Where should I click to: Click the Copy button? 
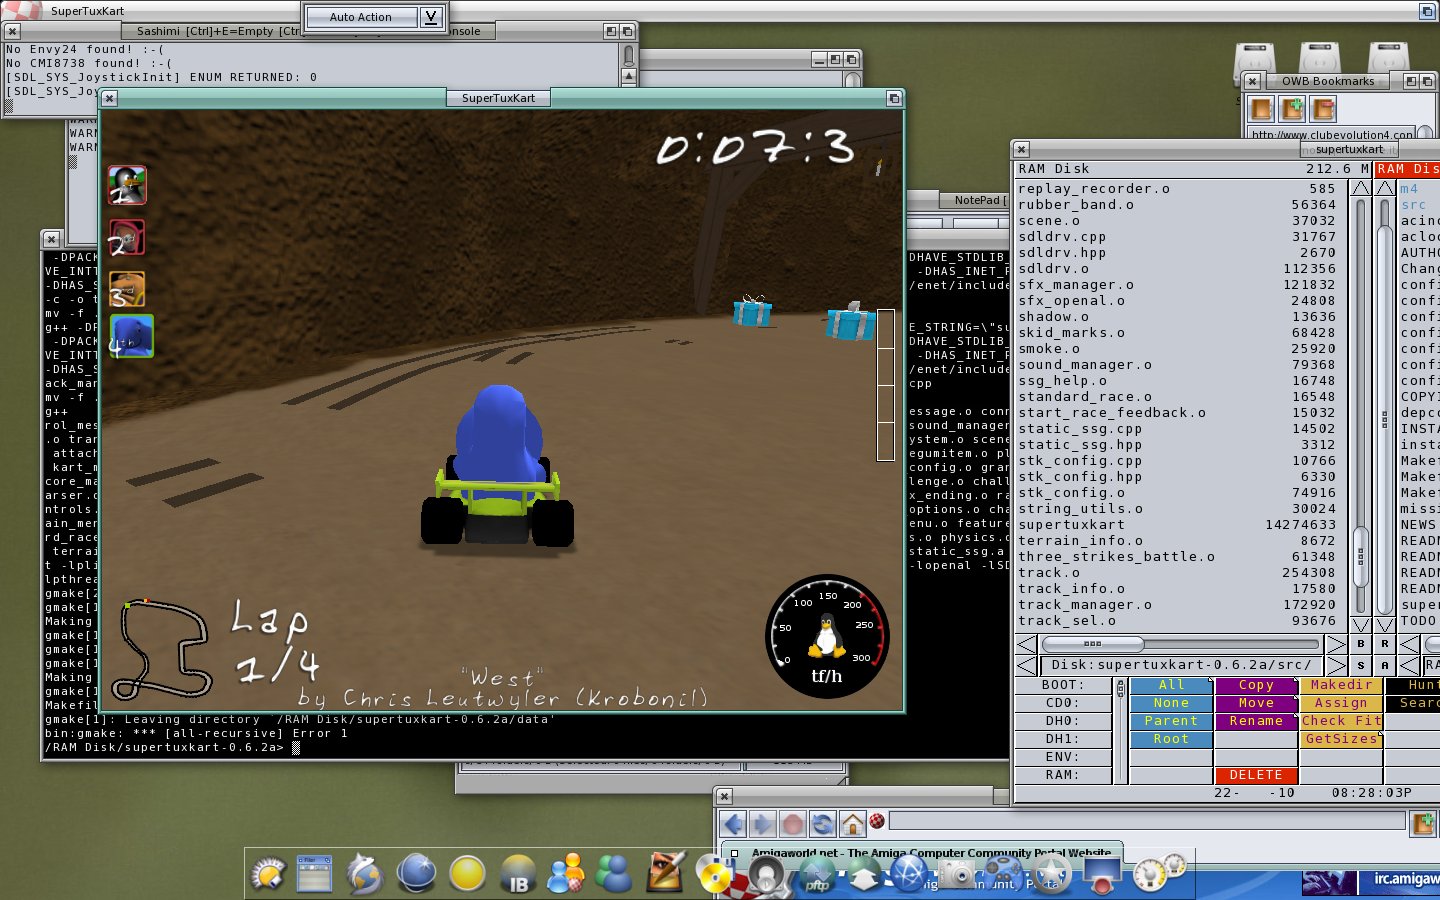tap(1256, 685)
